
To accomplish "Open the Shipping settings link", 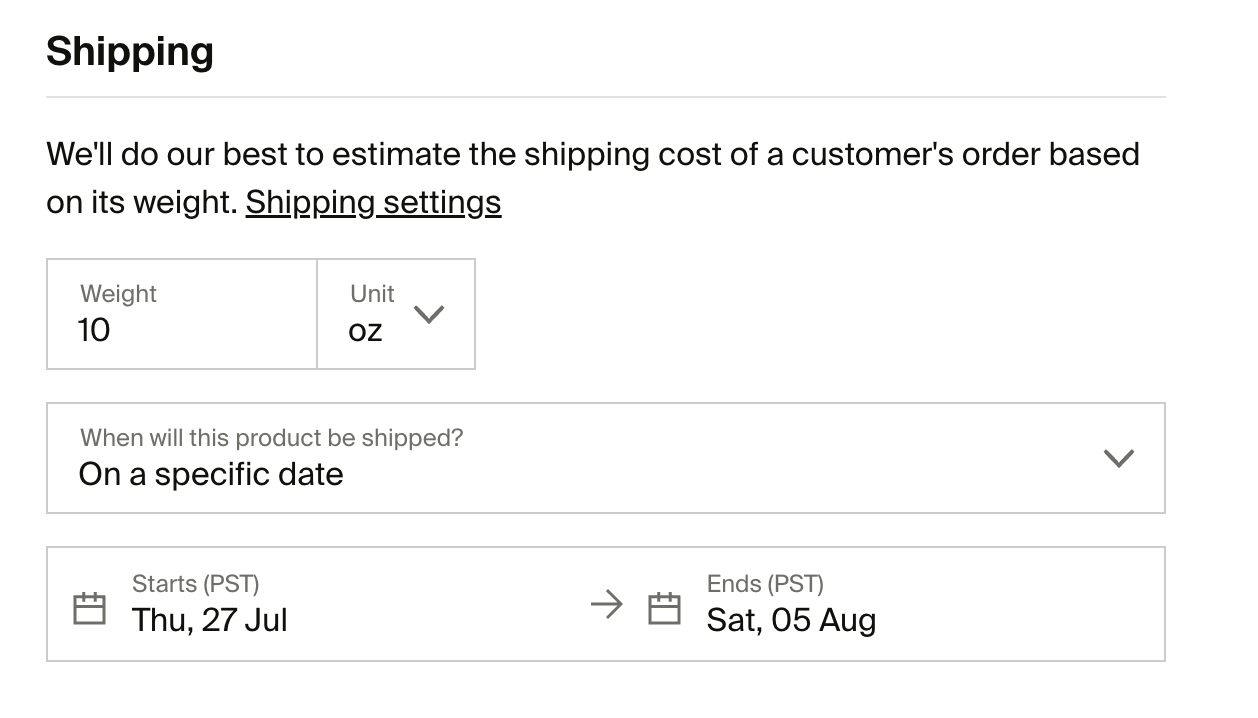I will pyautogui.click(x=373, y=202).
